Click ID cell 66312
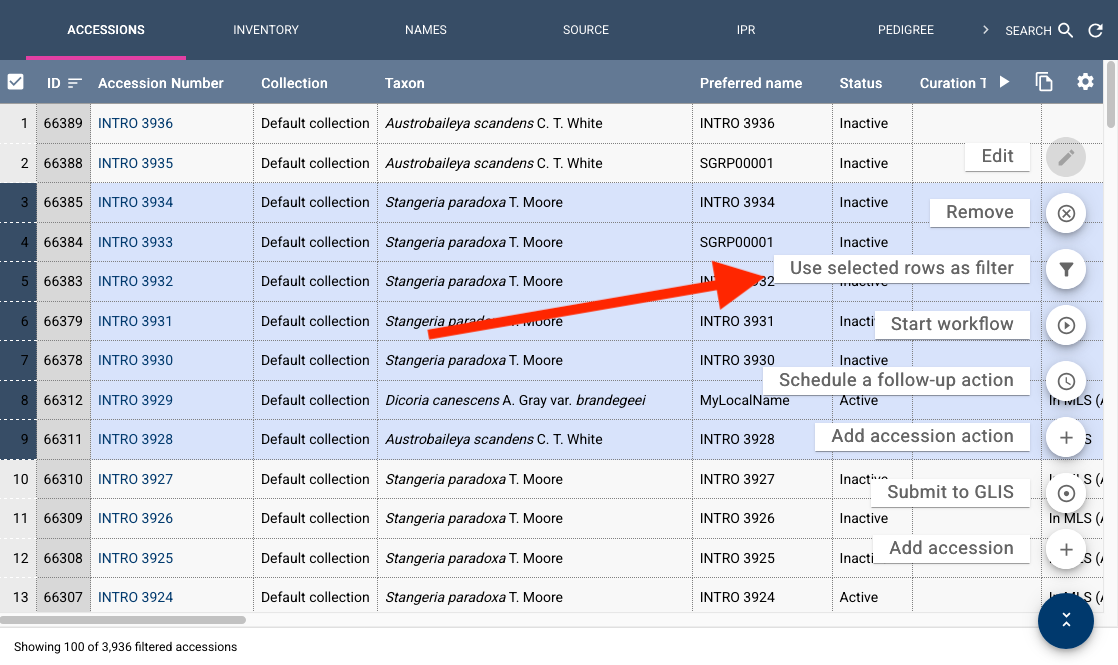 pos(63,401)
